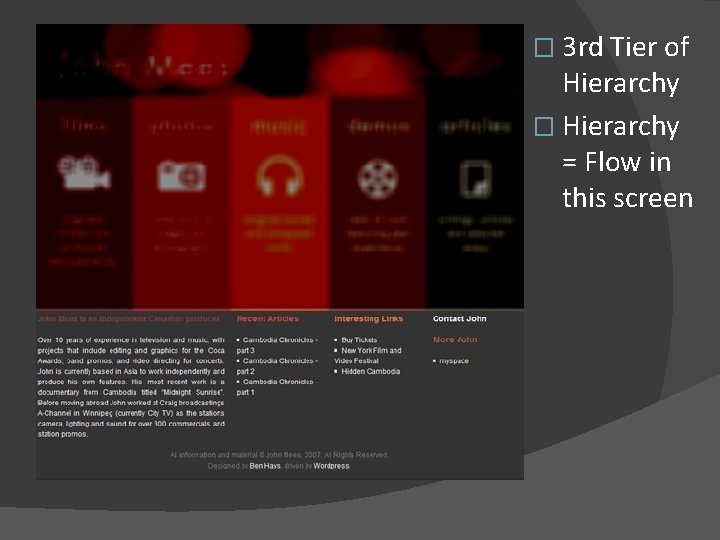This screenshot has width=720, height=540.
Task: Click the film camera icon
Action: point(84,172)
